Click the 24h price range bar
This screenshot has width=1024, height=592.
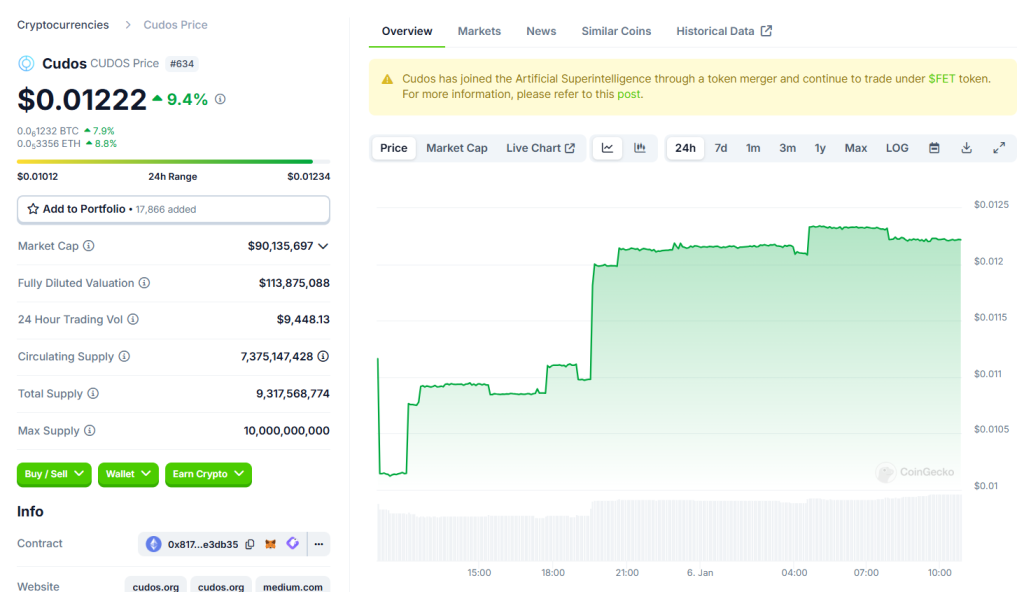[x=165, y=161]
